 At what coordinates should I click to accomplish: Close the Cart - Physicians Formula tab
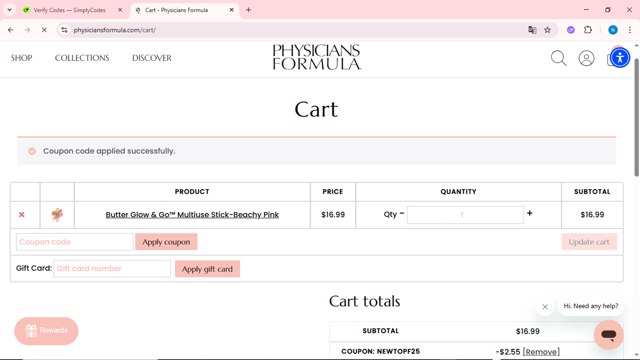pyautogui.click(x=231, y=10)
